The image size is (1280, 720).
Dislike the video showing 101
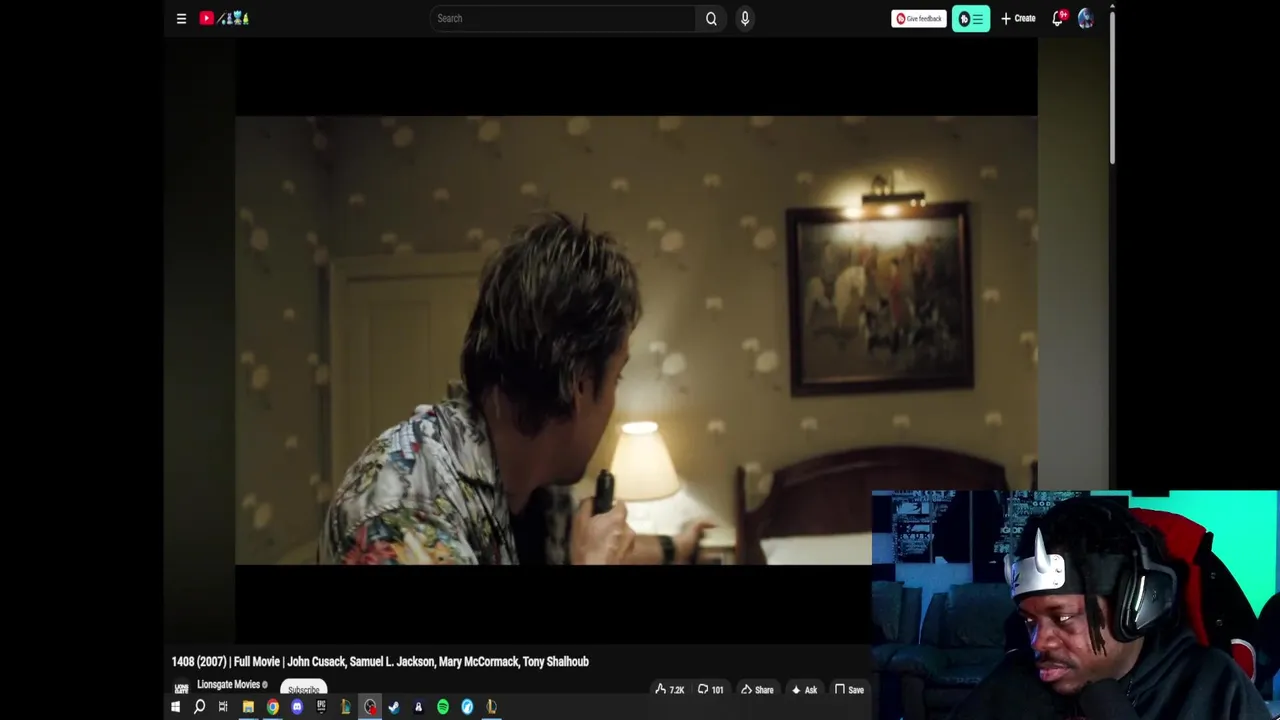coord(710,689)
